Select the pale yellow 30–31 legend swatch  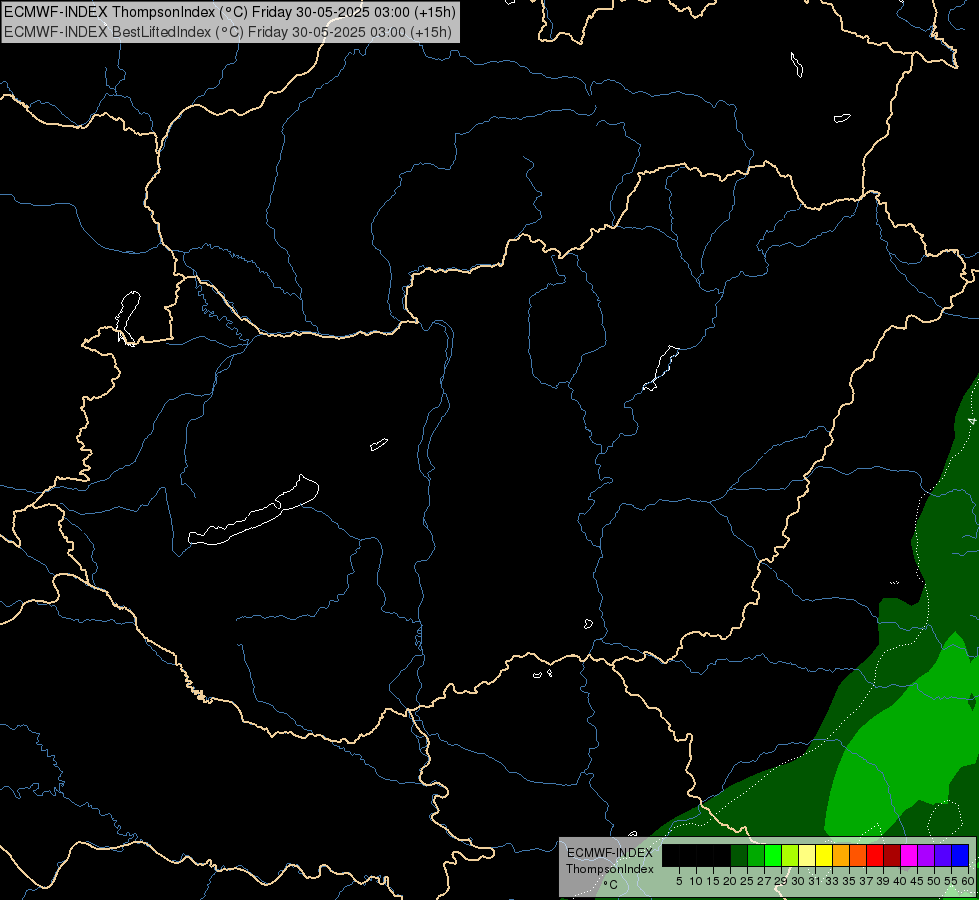pos(807,855)
